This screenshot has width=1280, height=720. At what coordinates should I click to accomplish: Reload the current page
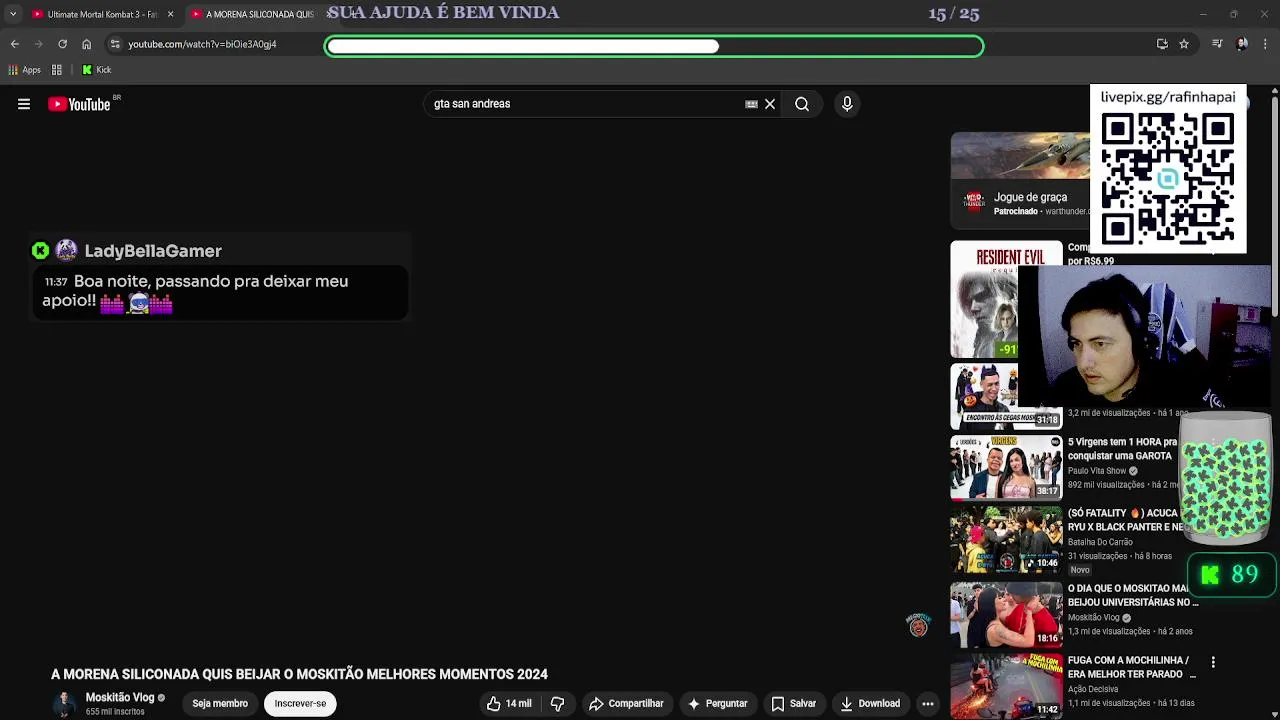coord(62,44)
